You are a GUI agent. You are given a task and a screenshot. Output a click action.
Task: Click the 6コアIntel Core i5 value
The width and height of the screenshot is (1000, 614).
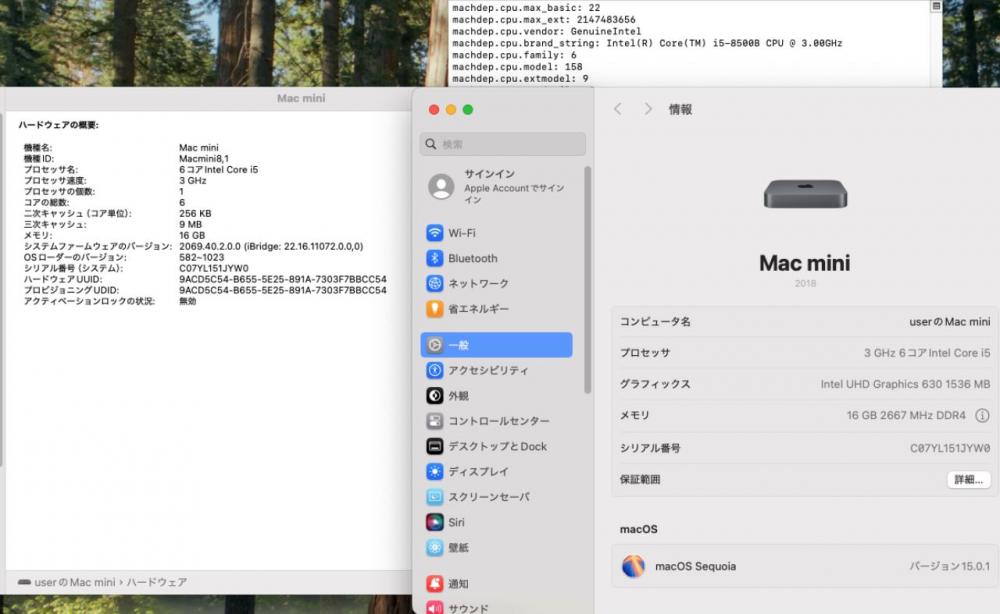click(x=219, y=170)
